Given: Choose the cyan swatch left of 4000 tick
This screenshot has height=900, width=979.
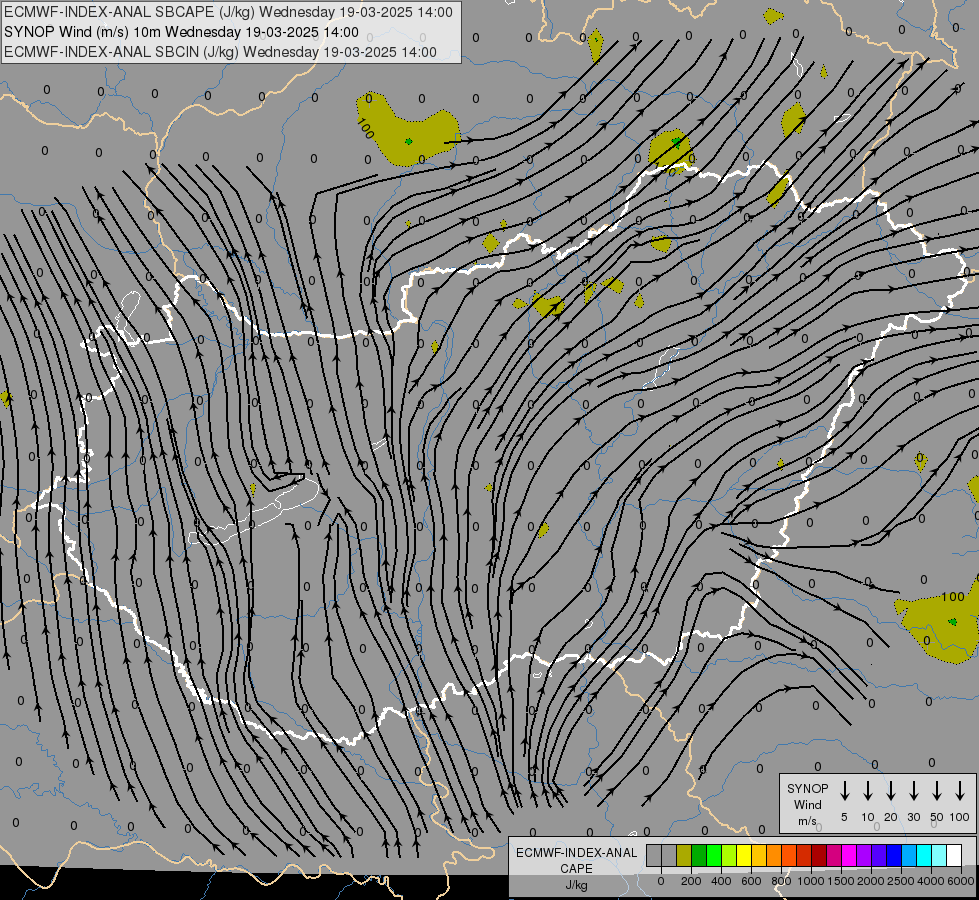Looking at the screenshot, I should 923,856.
